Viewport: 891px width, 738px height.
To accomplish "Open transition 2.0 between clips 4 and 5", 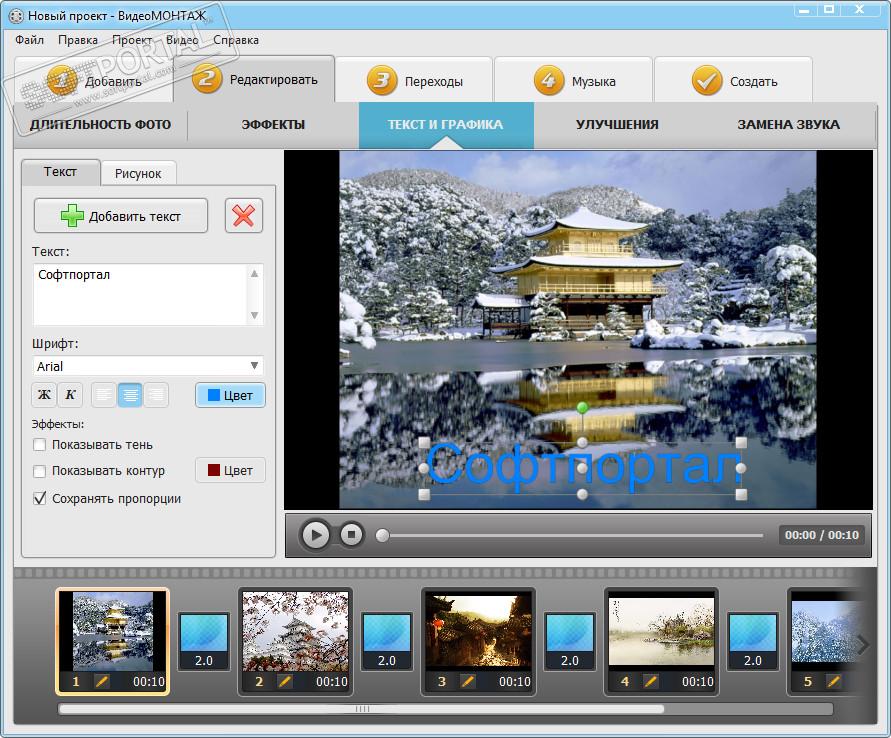I will 753,641.
